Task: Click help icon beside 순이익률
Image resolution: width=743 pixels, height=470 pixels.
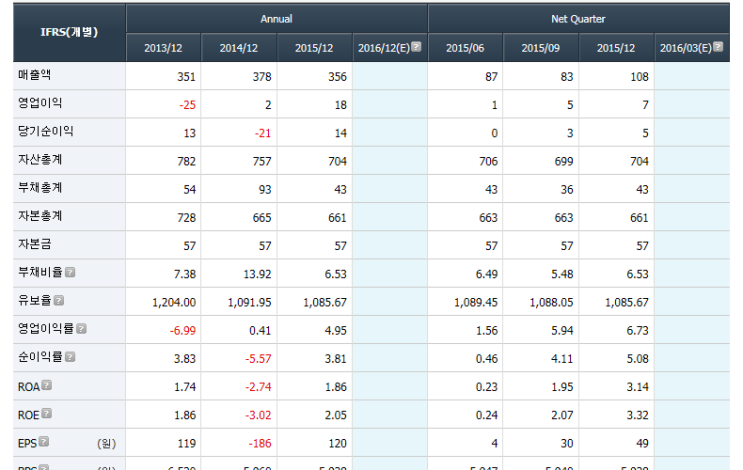Action: pos(70,357)
